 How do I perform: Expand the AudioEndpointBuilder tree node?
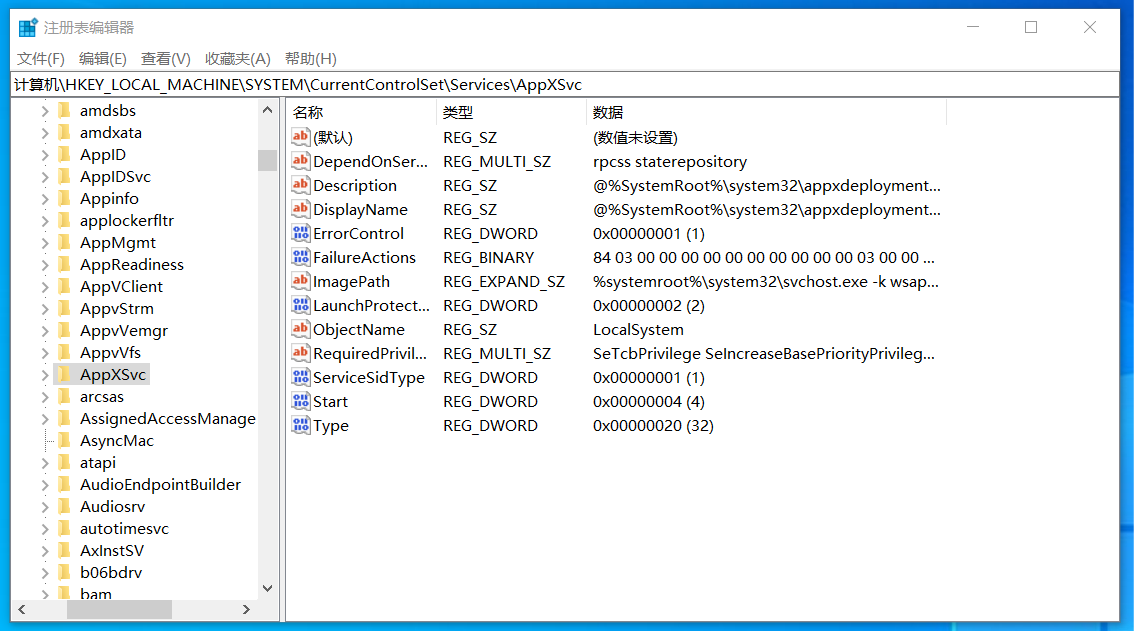45,485
